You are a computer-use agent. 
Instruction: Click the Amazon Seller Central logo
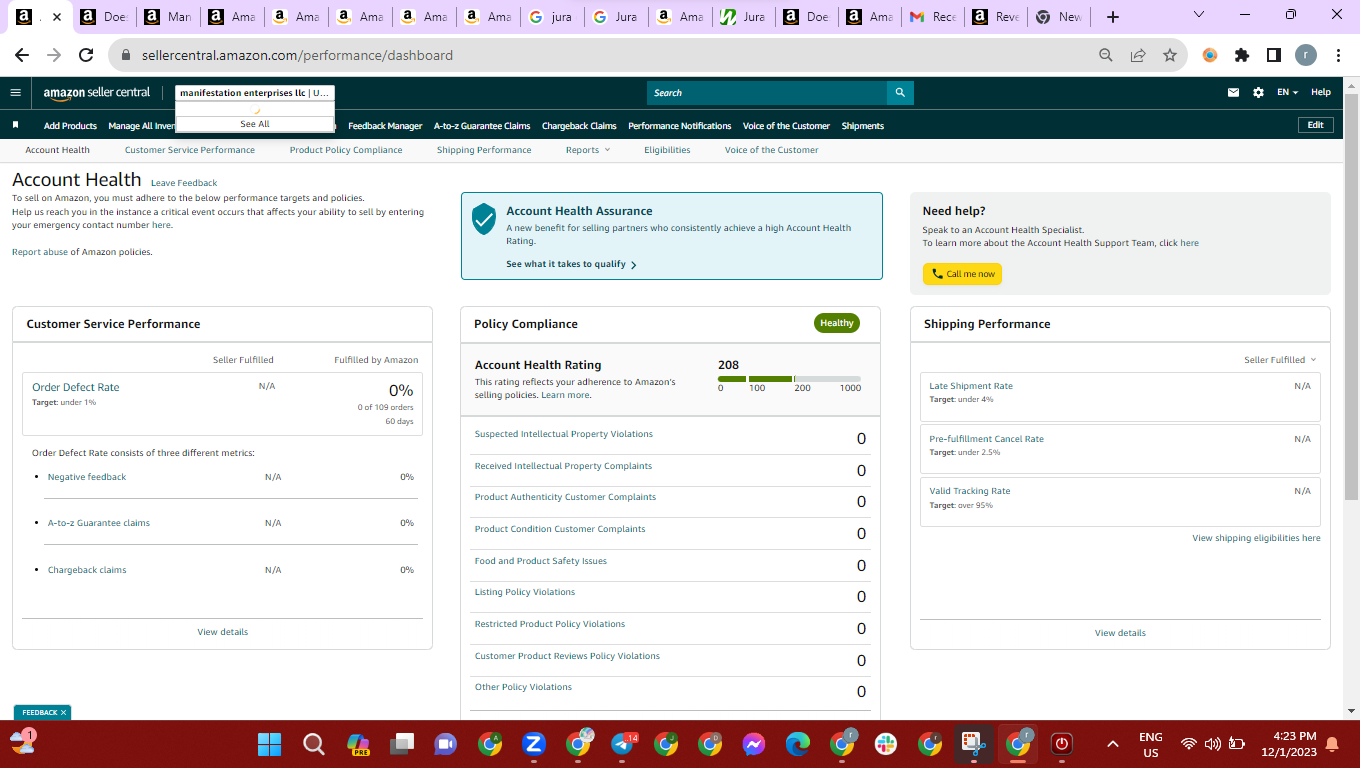pos(97,92)
